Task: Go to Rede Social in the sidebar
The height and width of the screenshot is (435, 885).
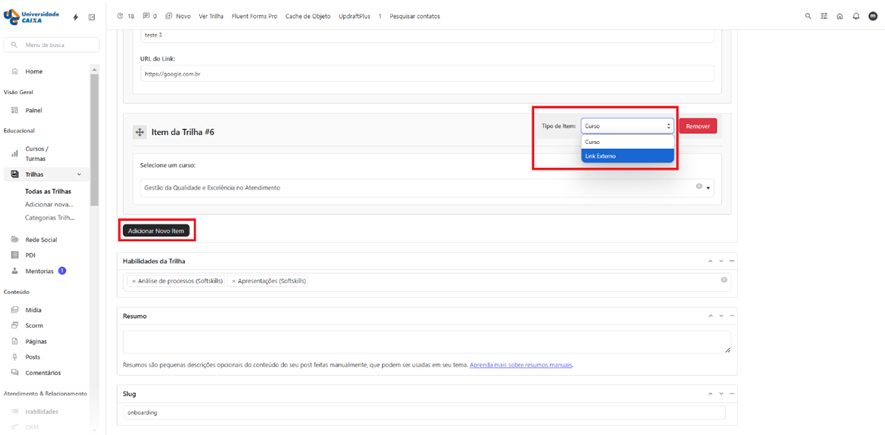Action: pos(41,240)
